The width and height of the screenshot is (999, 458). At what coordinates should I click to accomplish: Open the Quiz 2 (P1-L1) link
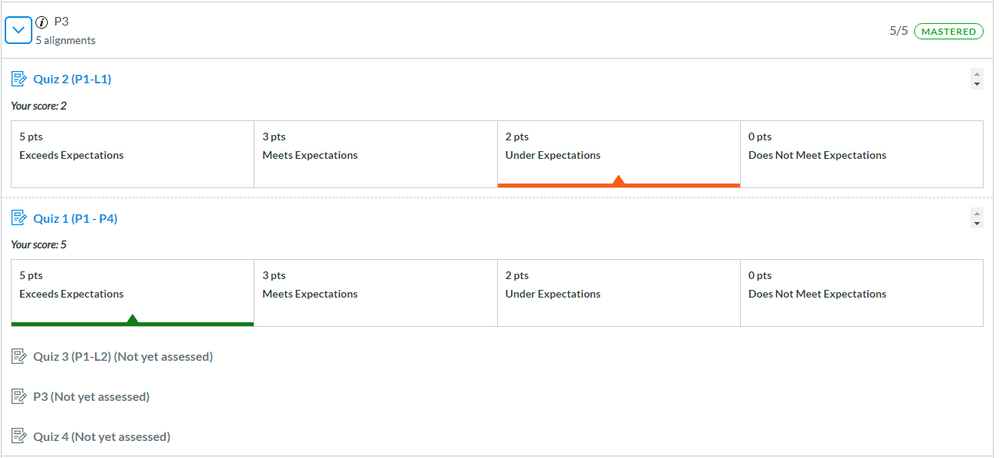click(x=72, y=79)
